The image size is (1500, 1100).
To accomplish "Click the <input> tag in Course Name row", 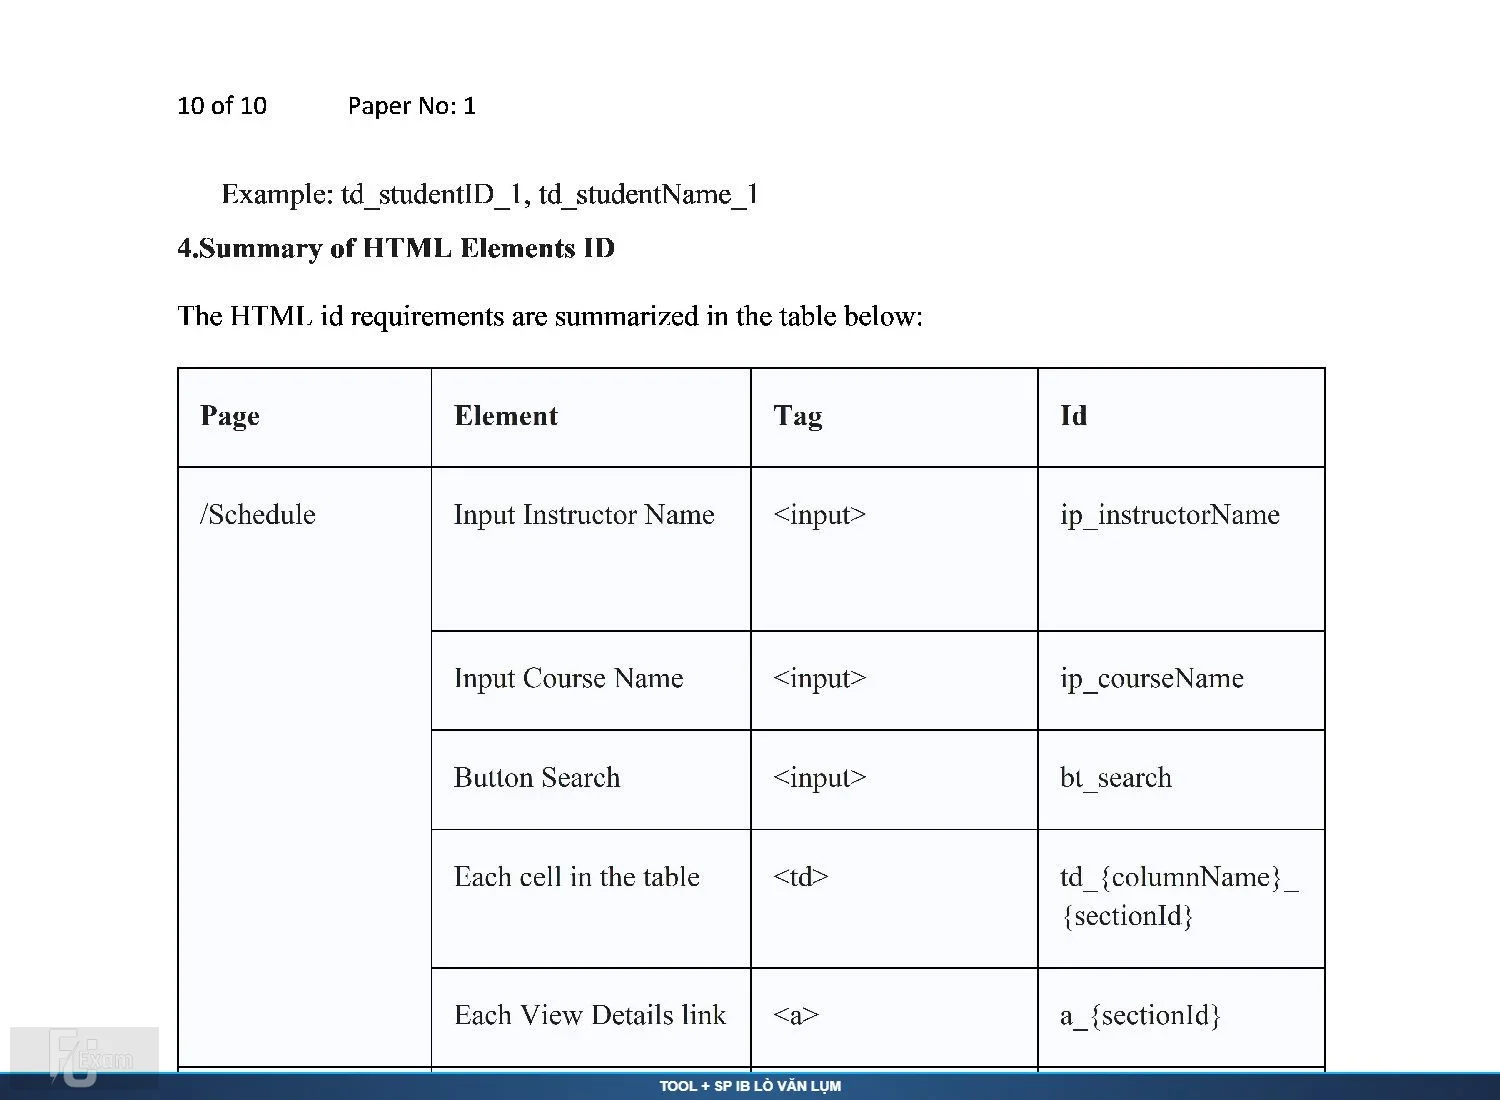I will [820, 679].
